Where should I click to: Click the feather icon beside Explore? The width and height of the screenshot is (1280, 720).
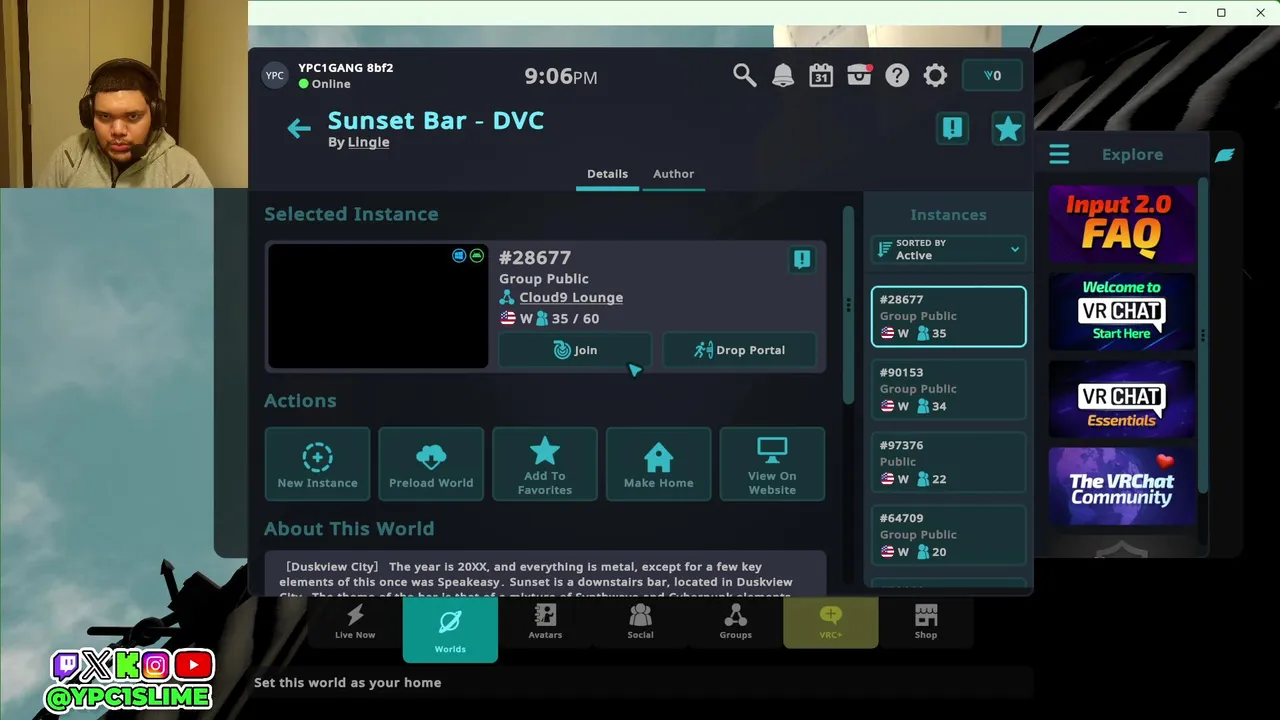[x=1224, y=155]
